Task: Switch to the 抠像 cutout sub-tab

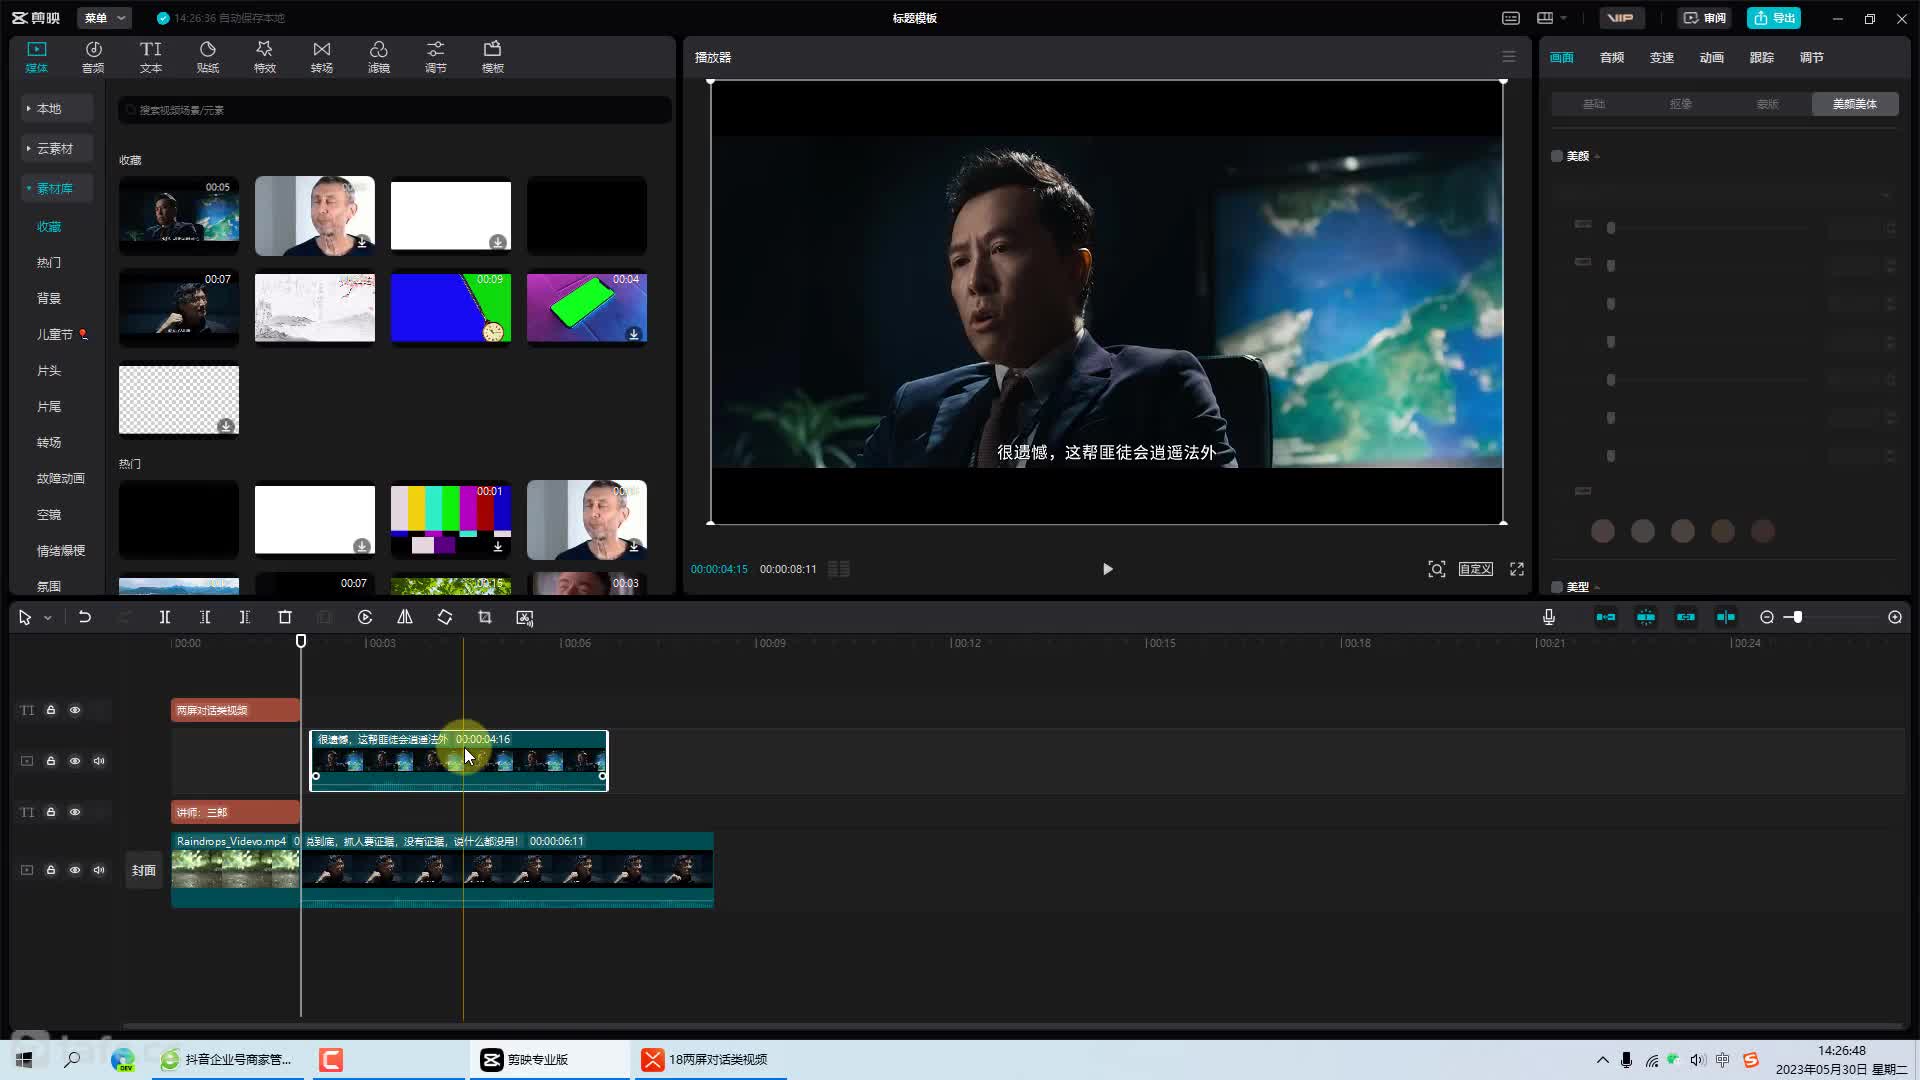Action: point(1681,104)
